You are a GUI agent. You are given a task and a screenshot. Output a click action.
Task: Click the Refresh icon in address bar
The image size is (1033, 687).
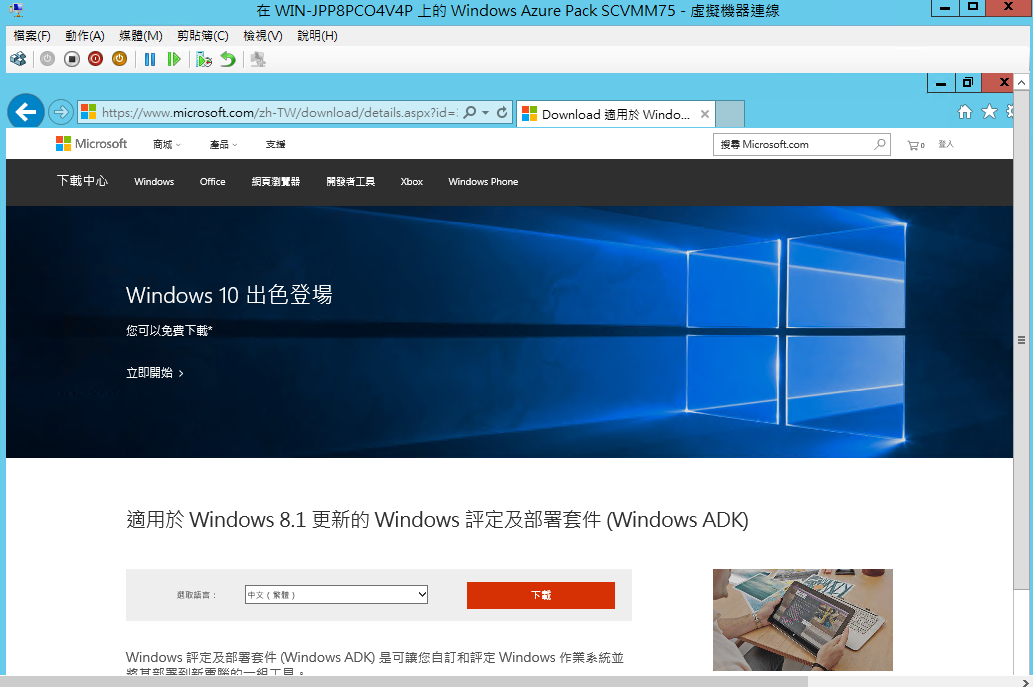(502, 112)
